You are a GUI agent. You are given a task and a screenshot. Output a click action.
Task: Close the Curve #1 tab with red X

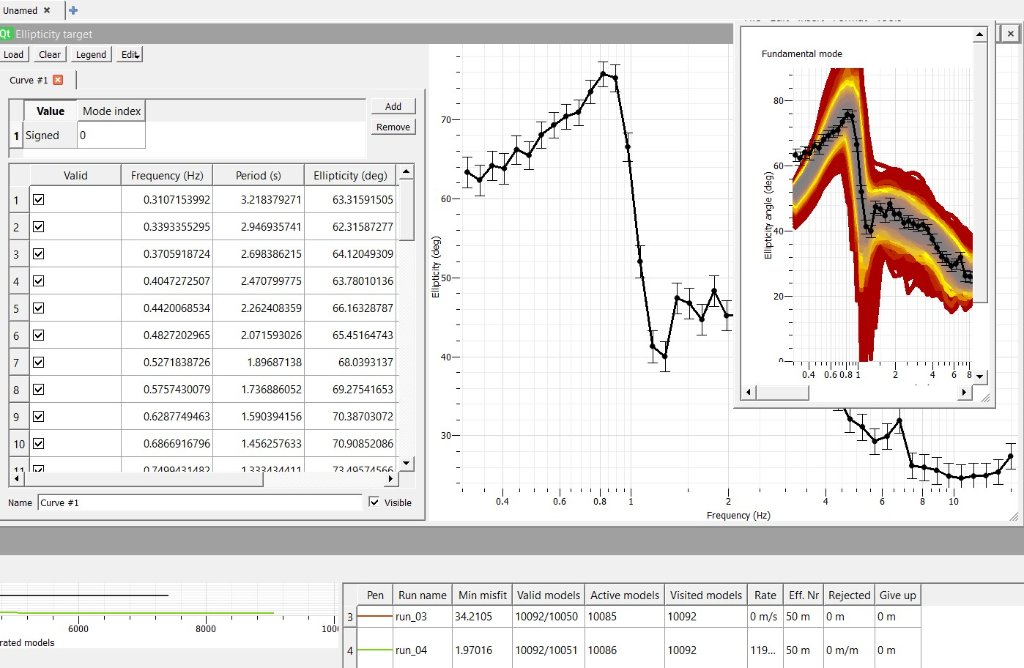pyautogui.click(x=58, y=80)
